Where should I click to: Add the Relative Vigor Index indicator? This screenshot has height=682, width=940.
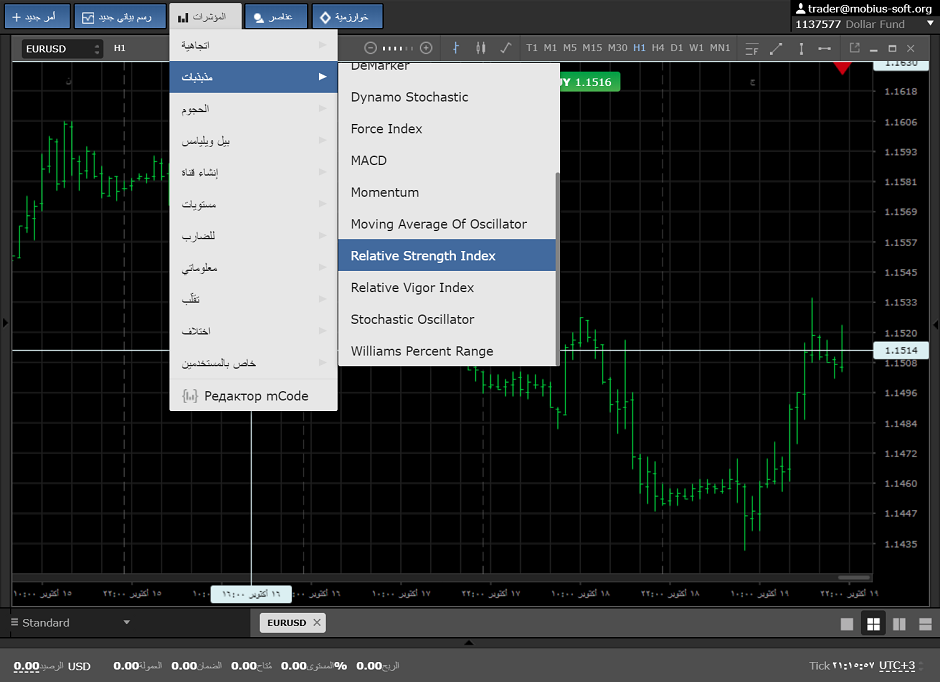[447, 287]
